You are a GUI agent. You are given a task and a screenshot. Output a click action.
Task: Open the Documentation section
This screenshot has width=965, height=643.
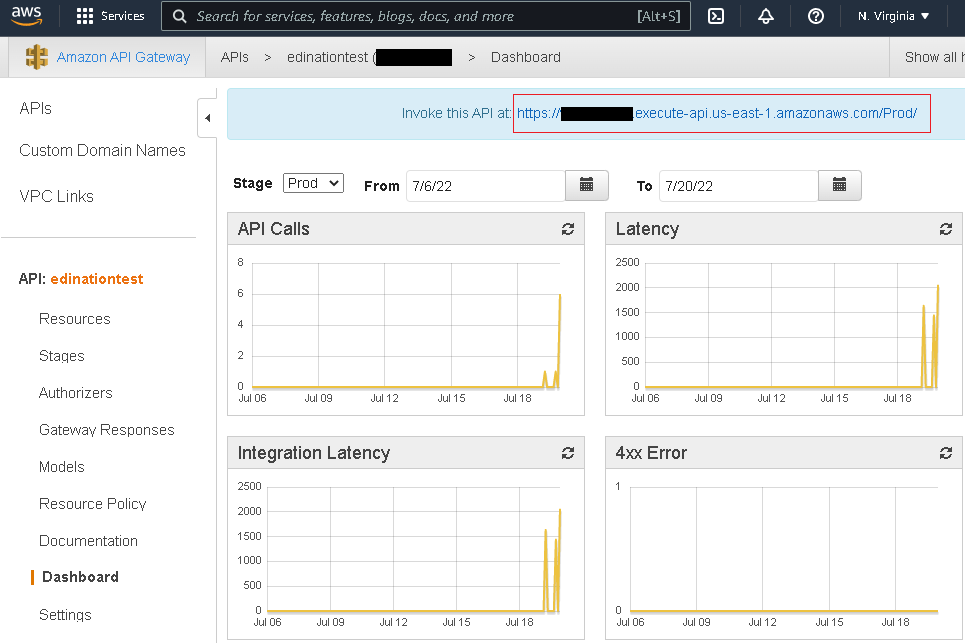(x=88, y=540)
